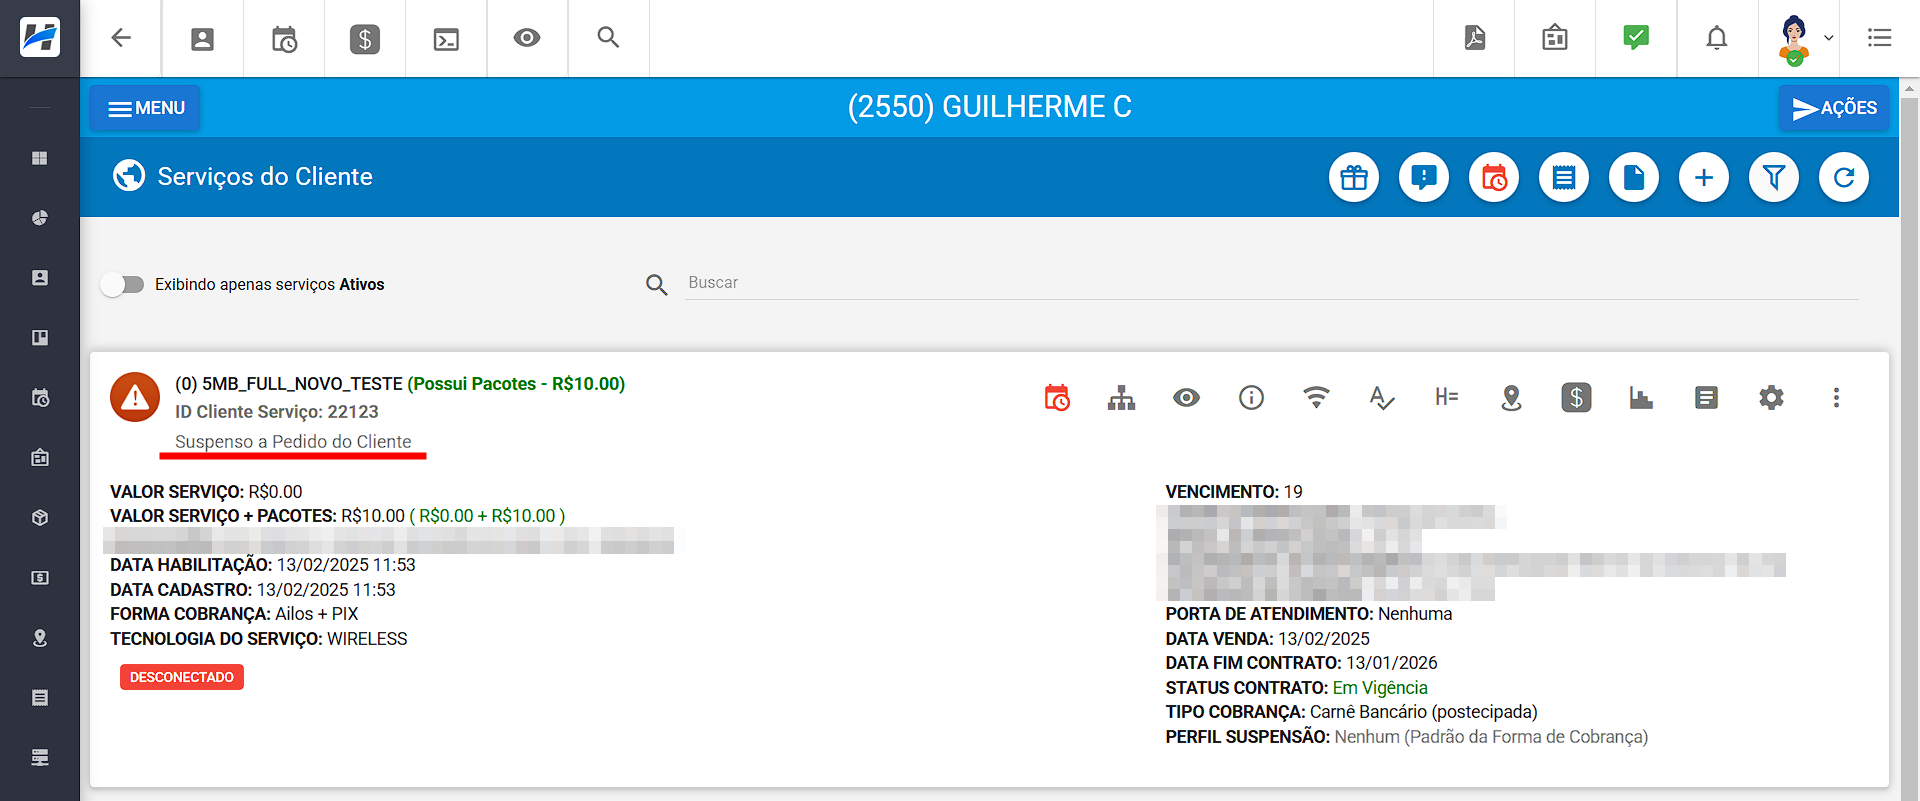Click the service warning alert icon

coord(135,397)
